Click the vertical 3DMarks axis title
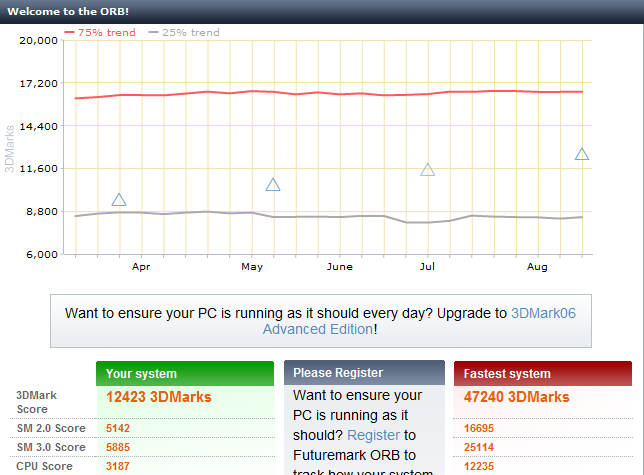The image size is (644, 475). (9, 149)
